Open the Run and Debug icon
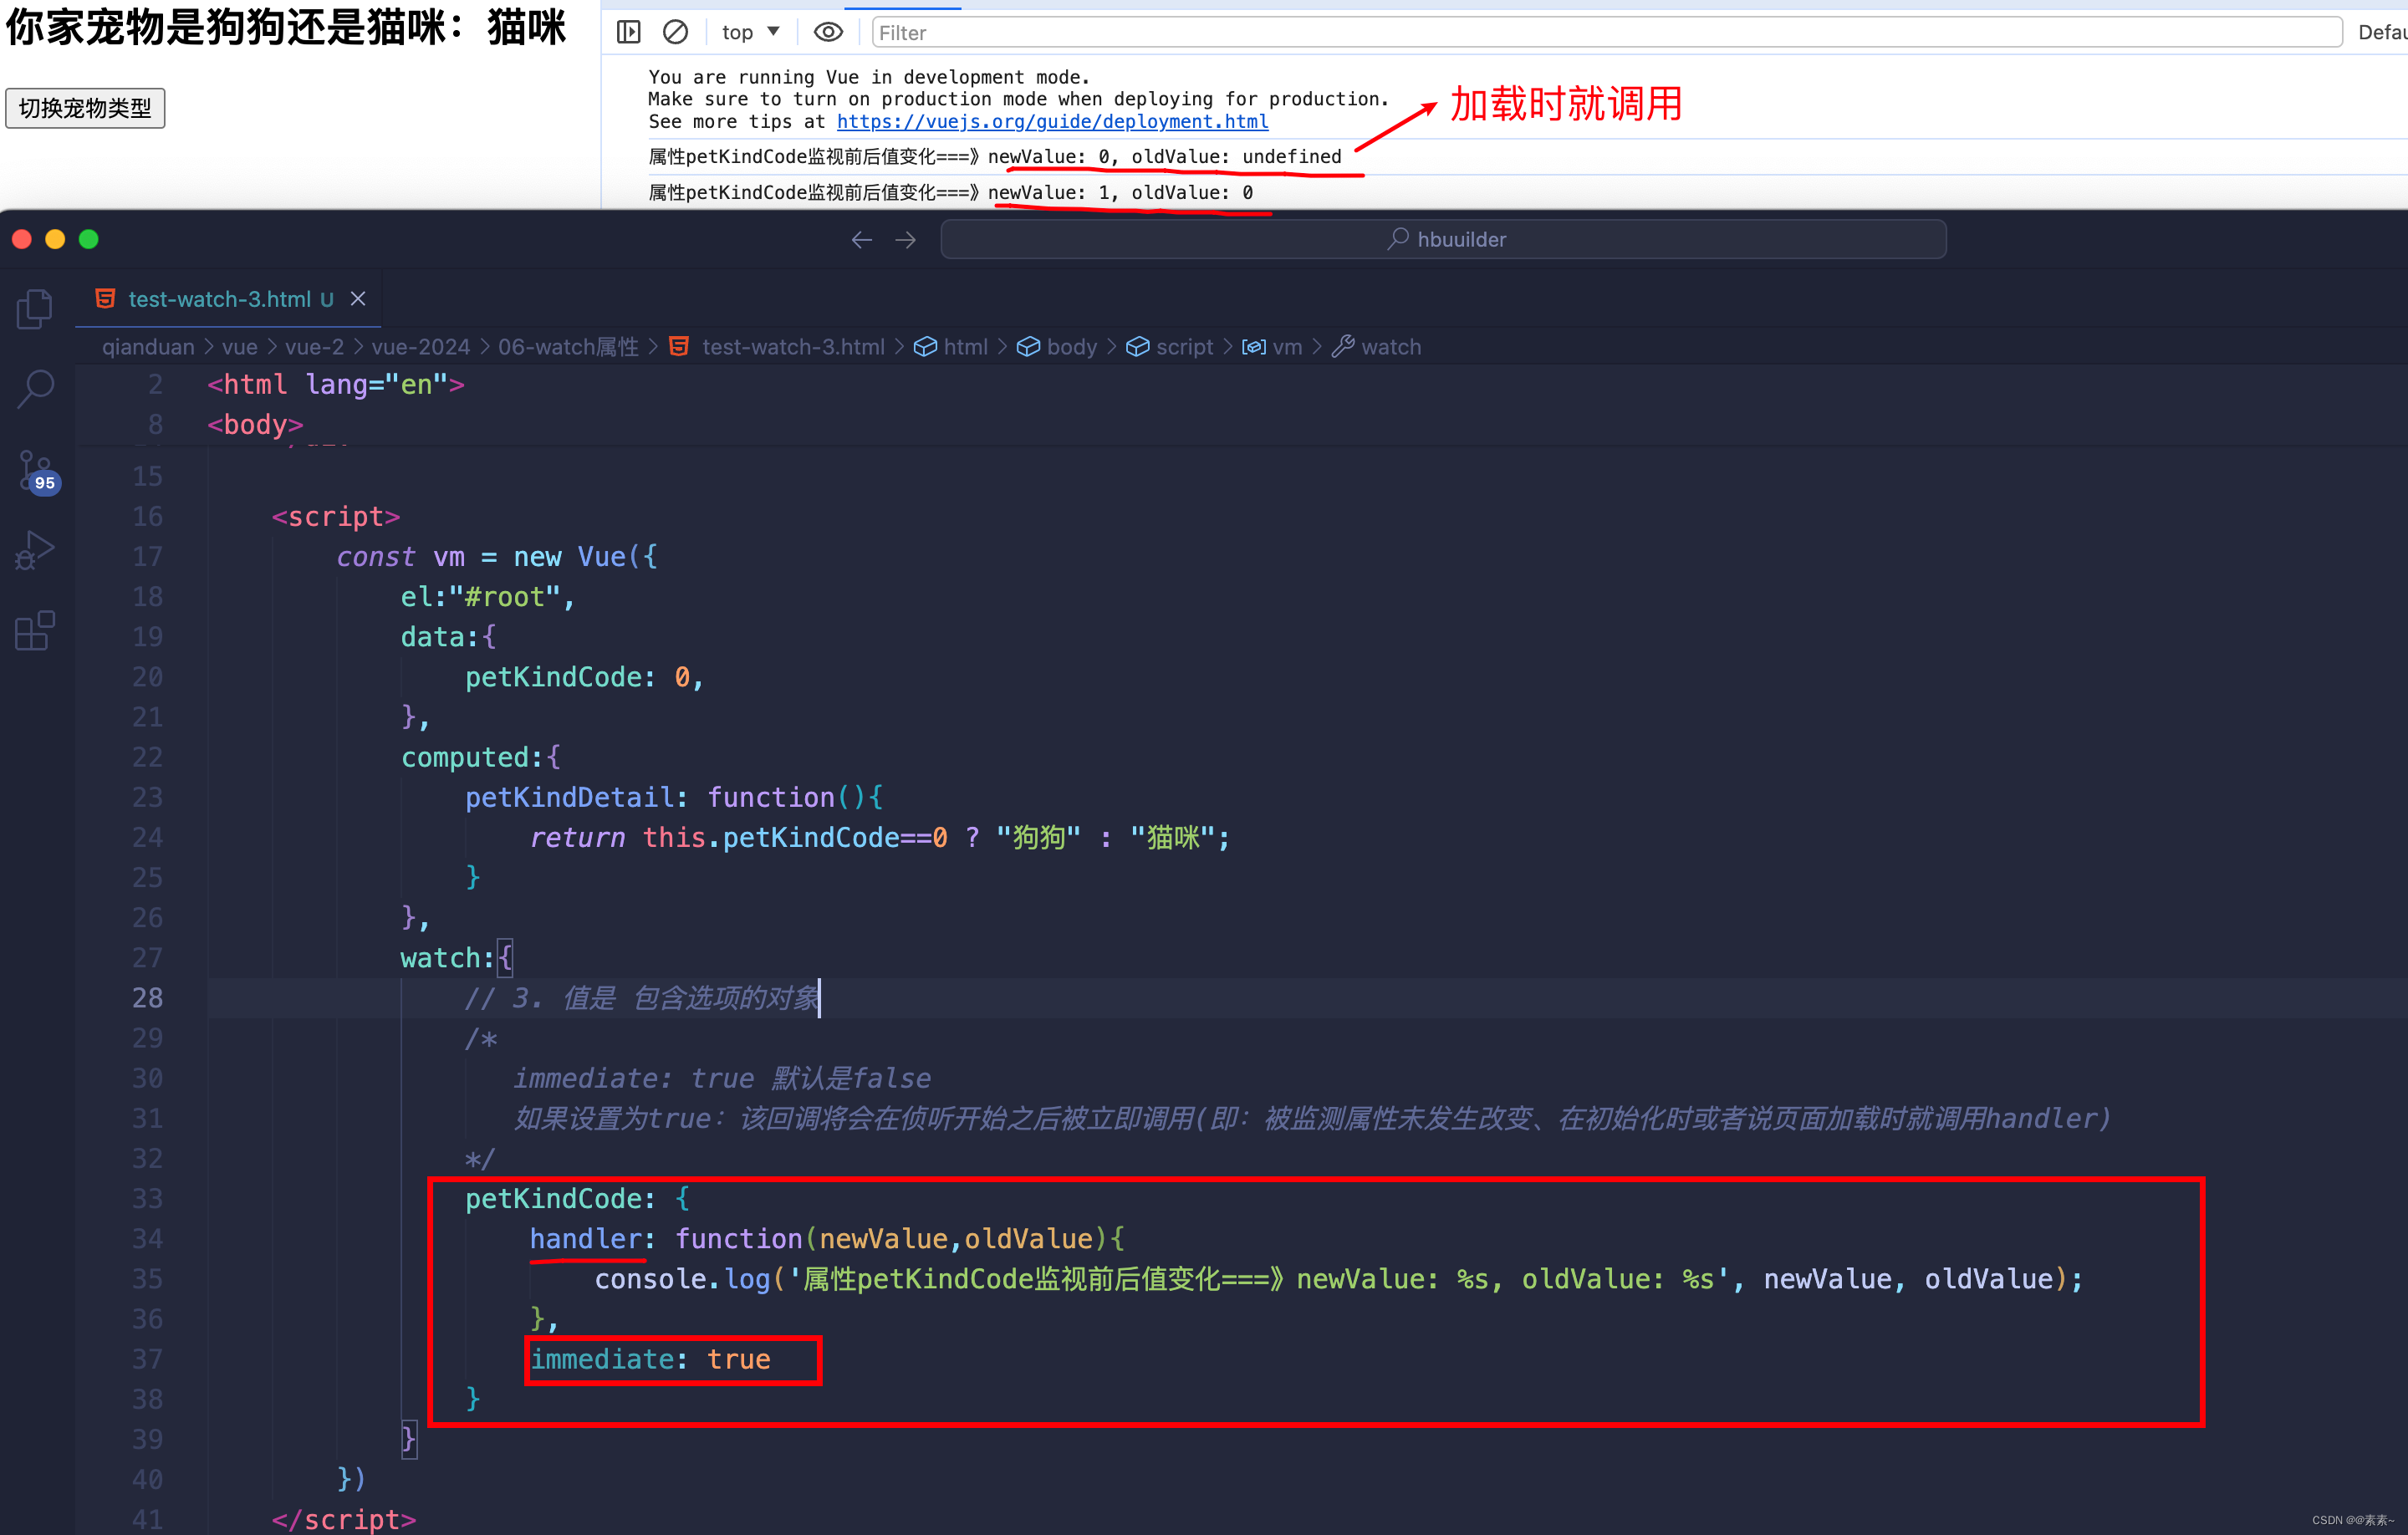 35,550
